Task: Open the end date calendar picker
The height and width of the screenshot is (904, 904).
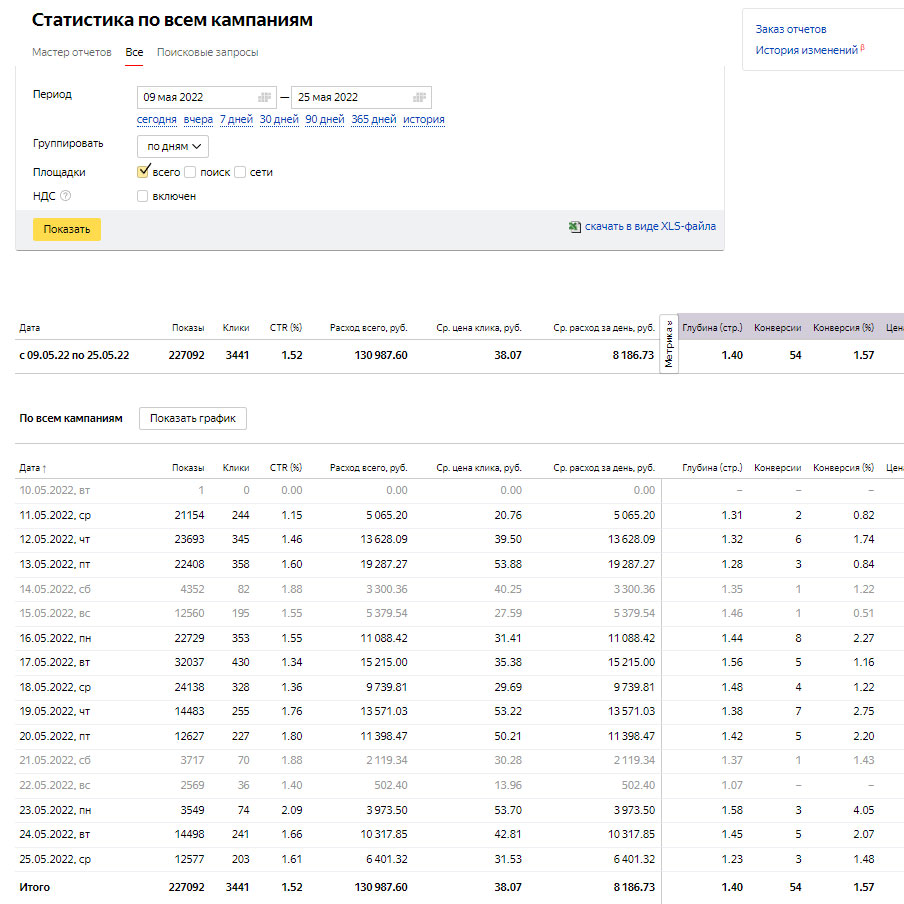Action: click(x=419, y=98)
